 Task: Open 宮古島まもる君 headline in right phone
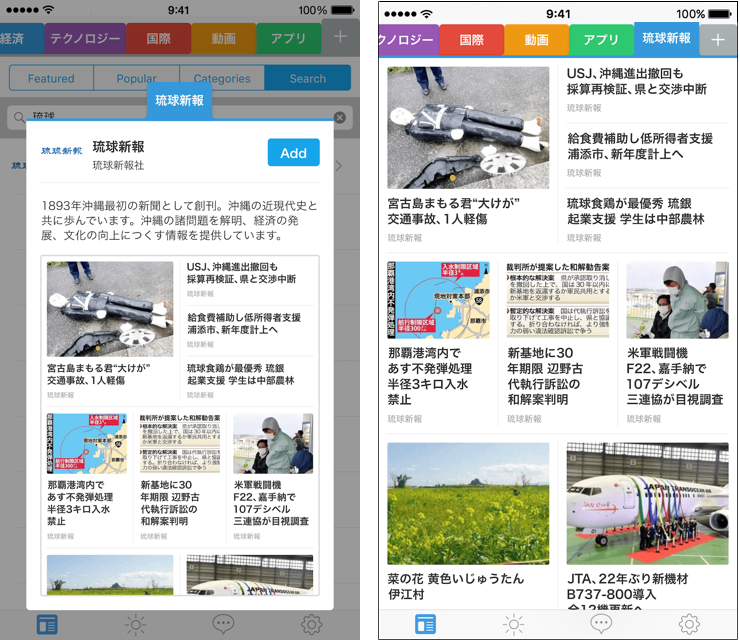pyautogui.click(x=454, y=211)
